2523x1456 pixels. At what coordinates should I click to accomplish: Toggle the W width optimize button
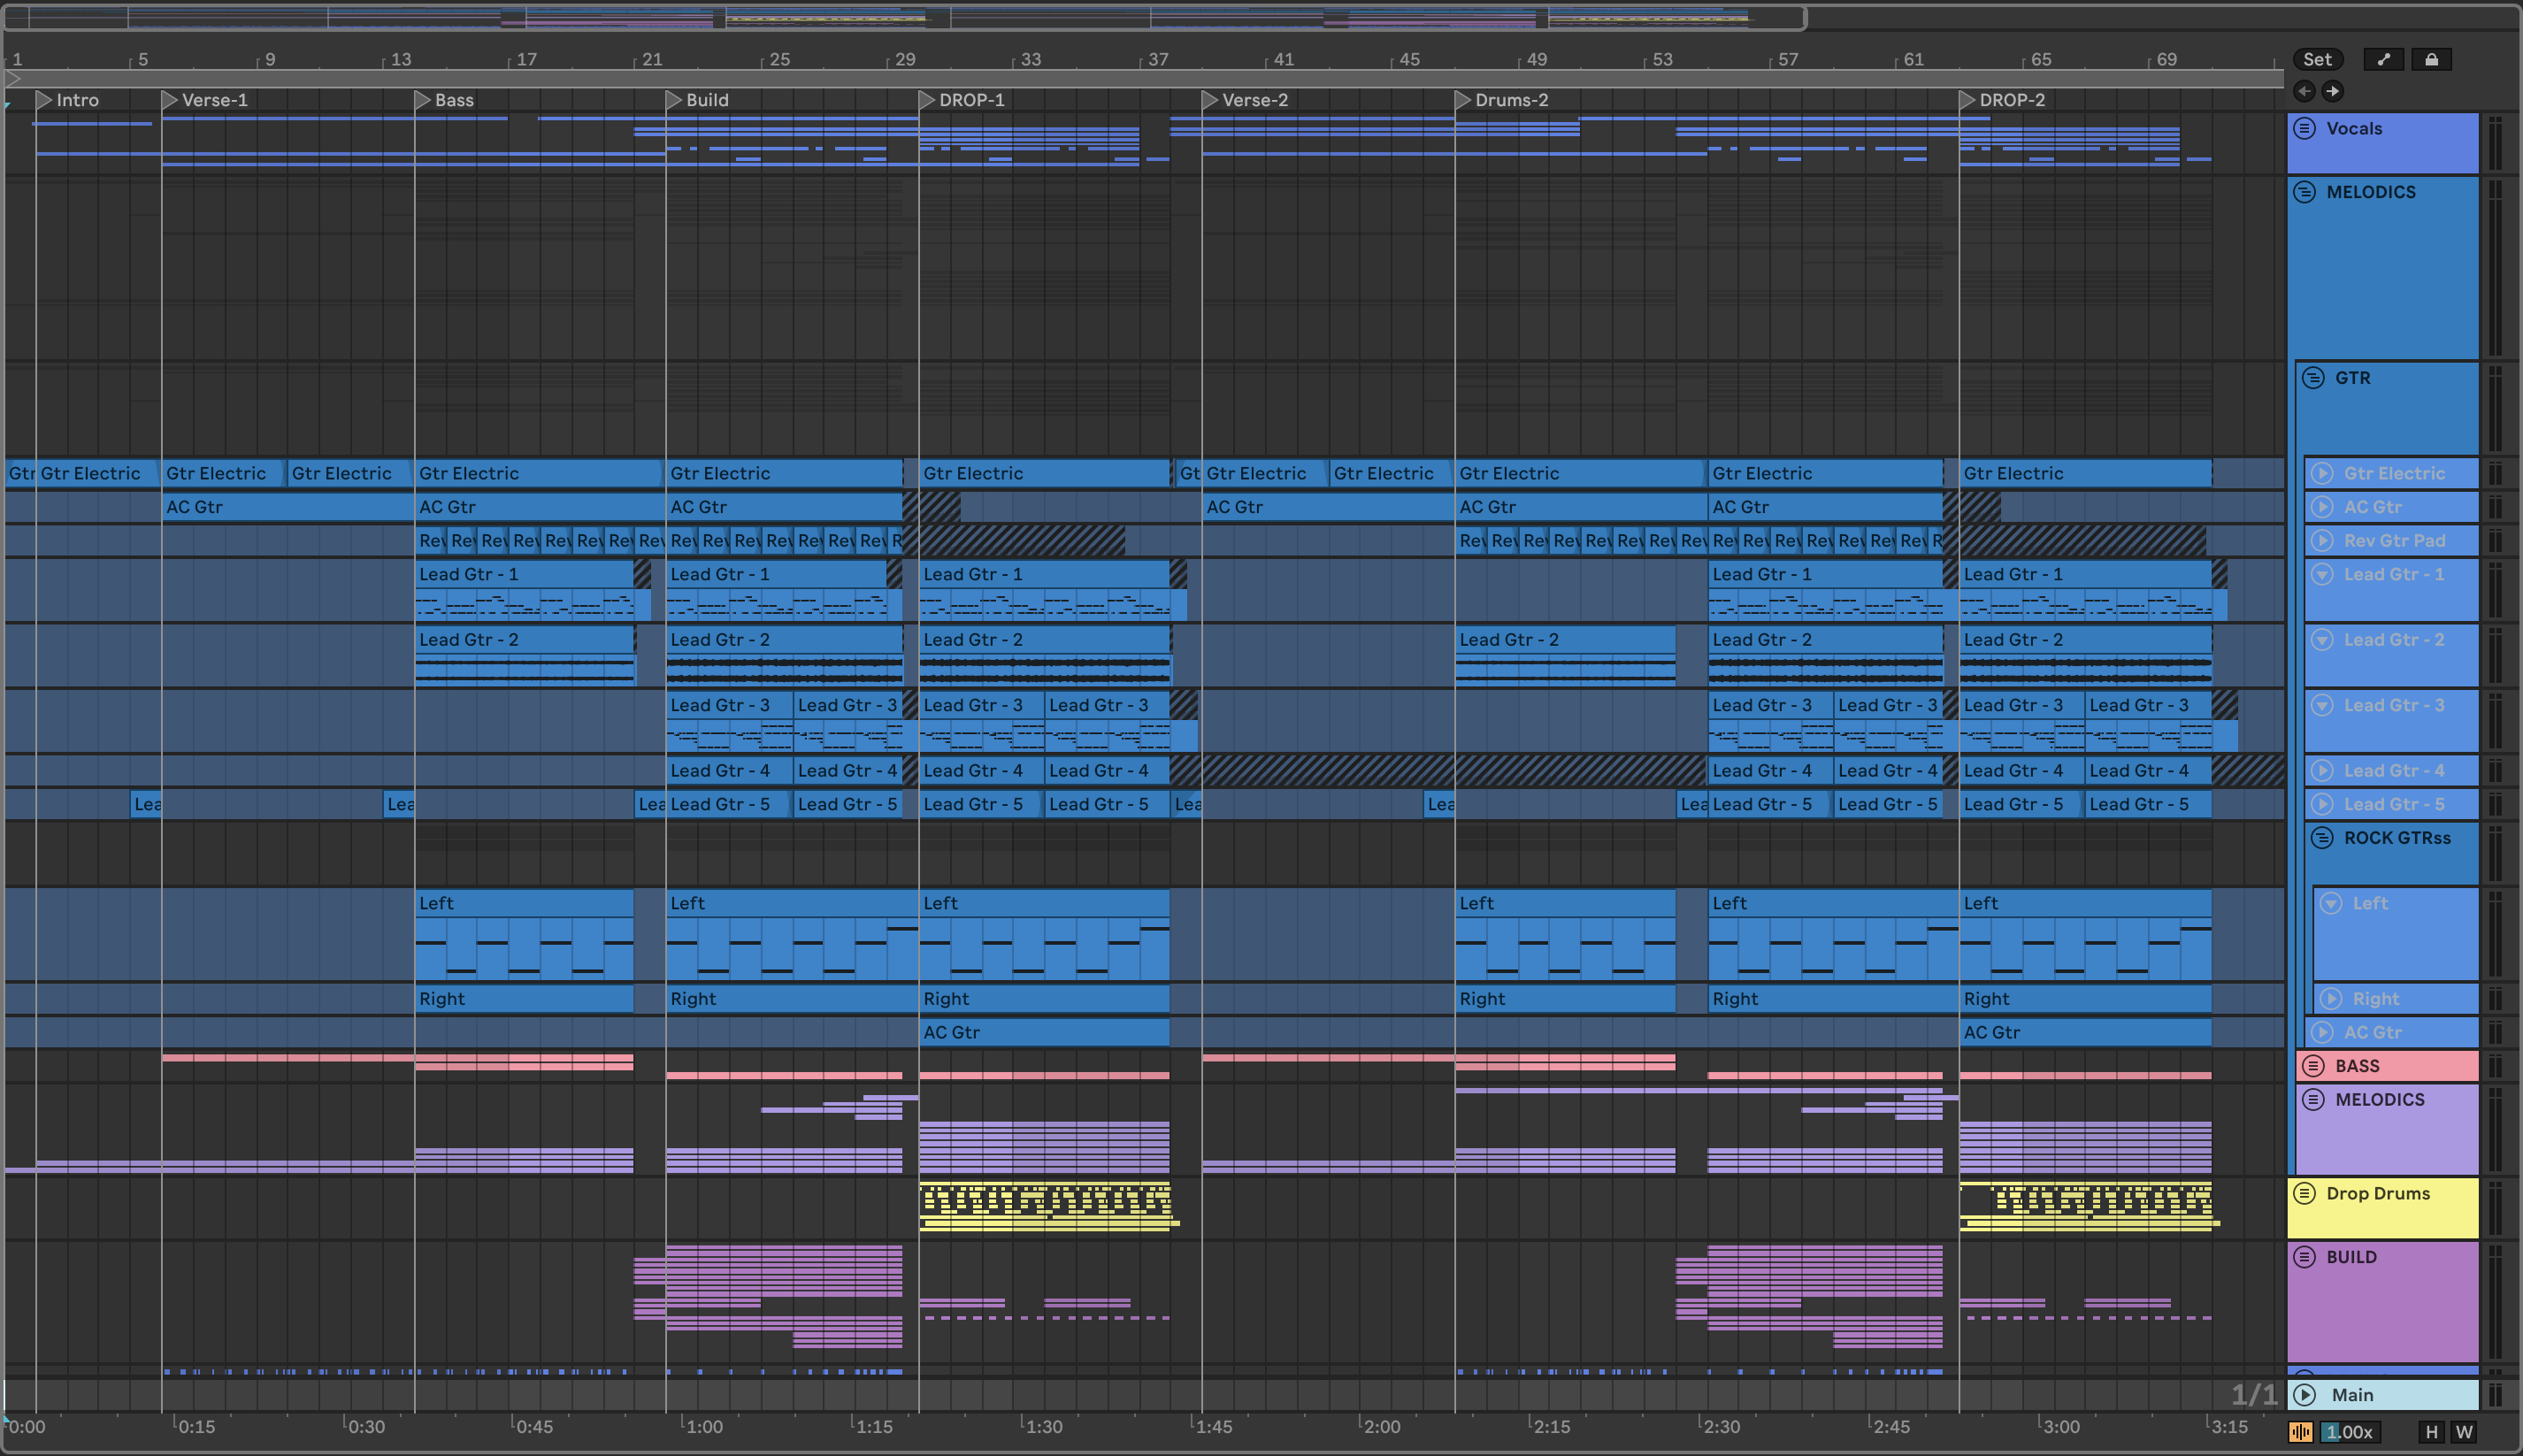coord(2464,1432)
